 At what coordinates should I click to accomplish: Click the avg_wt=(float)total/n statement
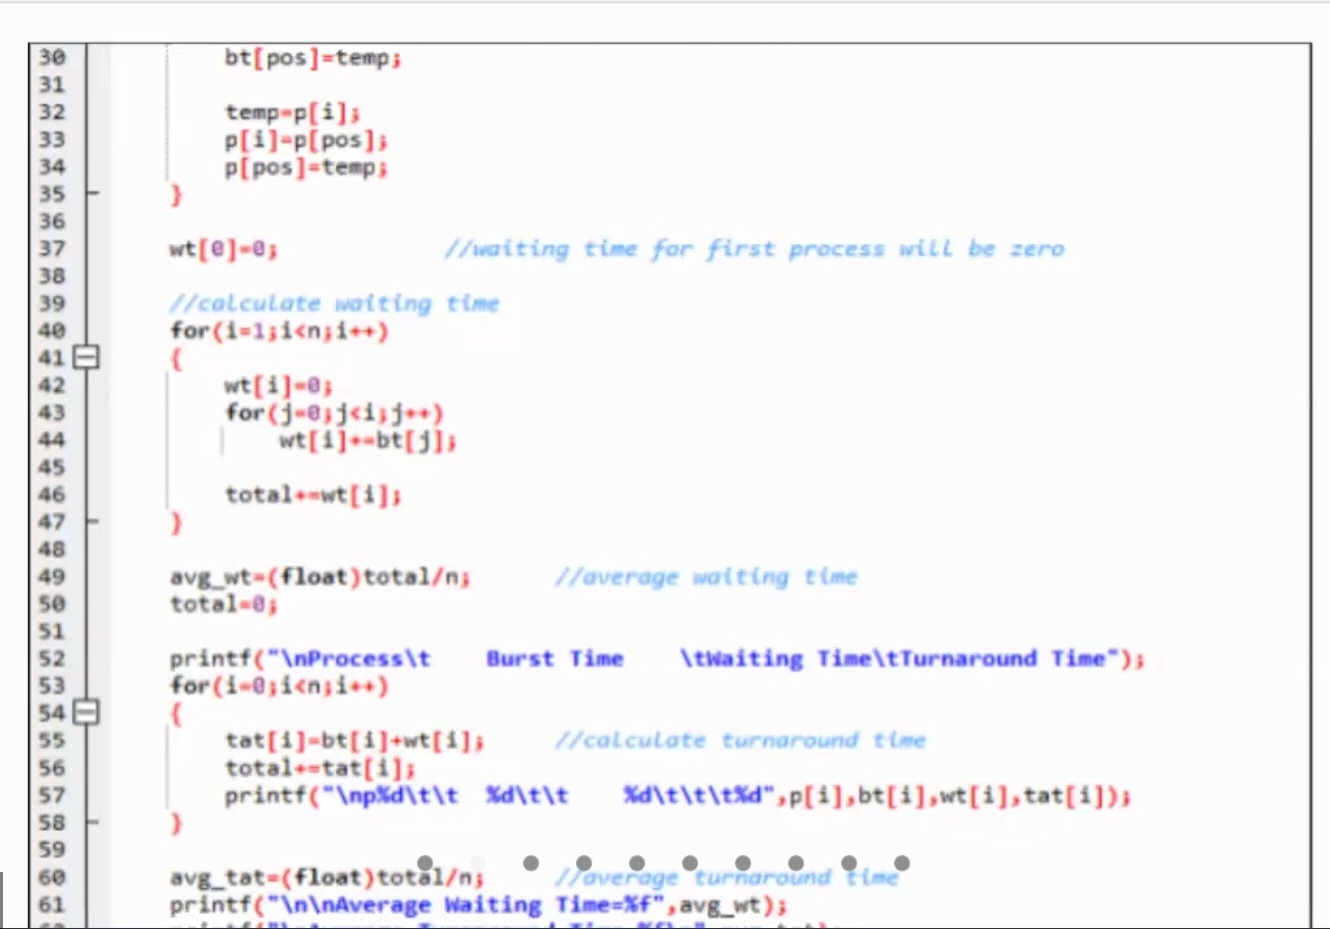coord(319,576)
